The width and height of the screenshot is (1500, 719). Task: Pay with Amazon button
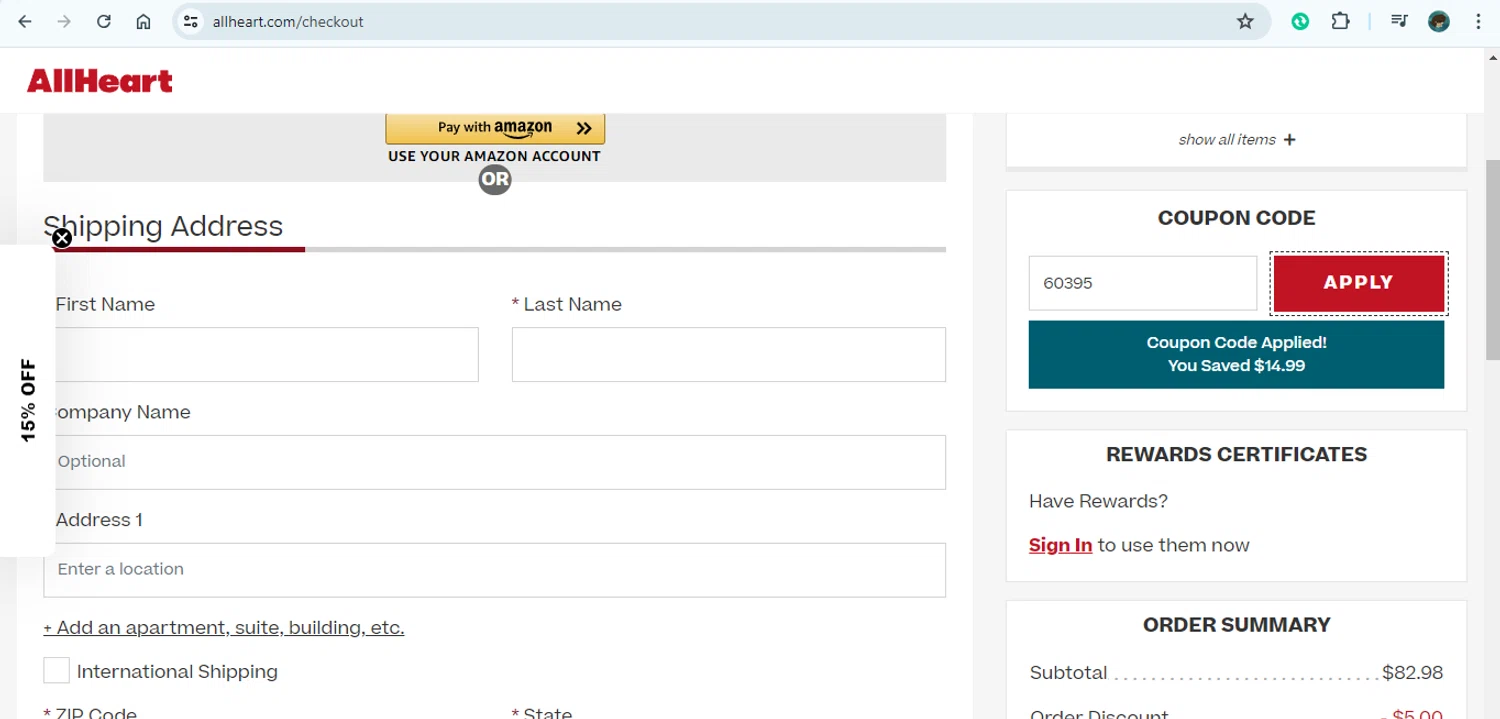point(495,128)
